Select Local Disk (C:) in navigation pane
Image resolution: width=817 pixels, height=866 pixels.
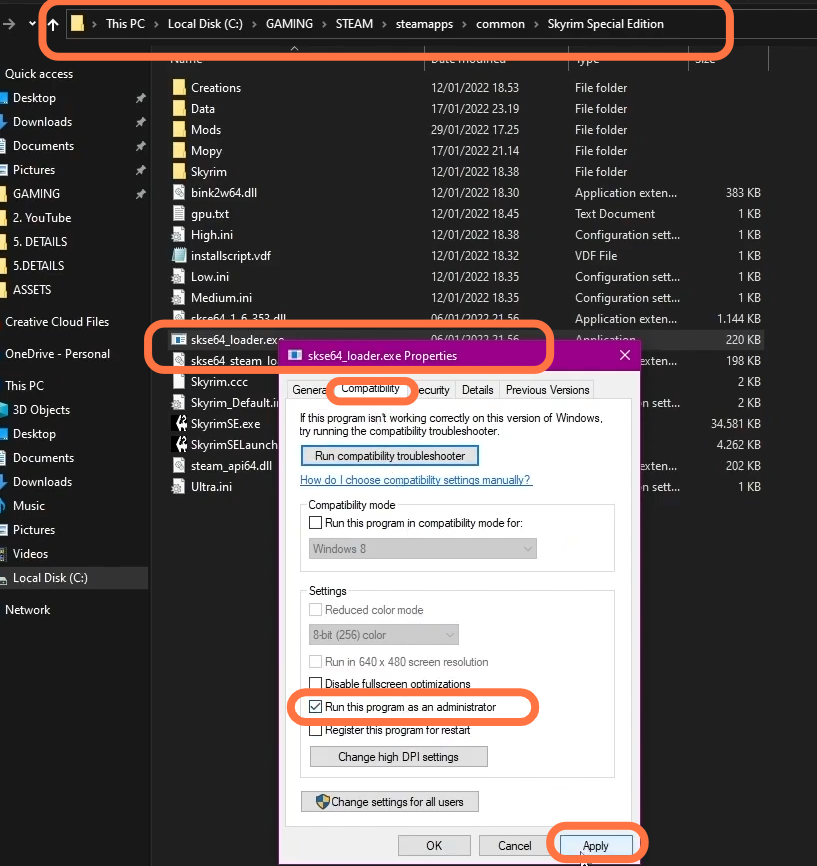(x=74, y=578)
